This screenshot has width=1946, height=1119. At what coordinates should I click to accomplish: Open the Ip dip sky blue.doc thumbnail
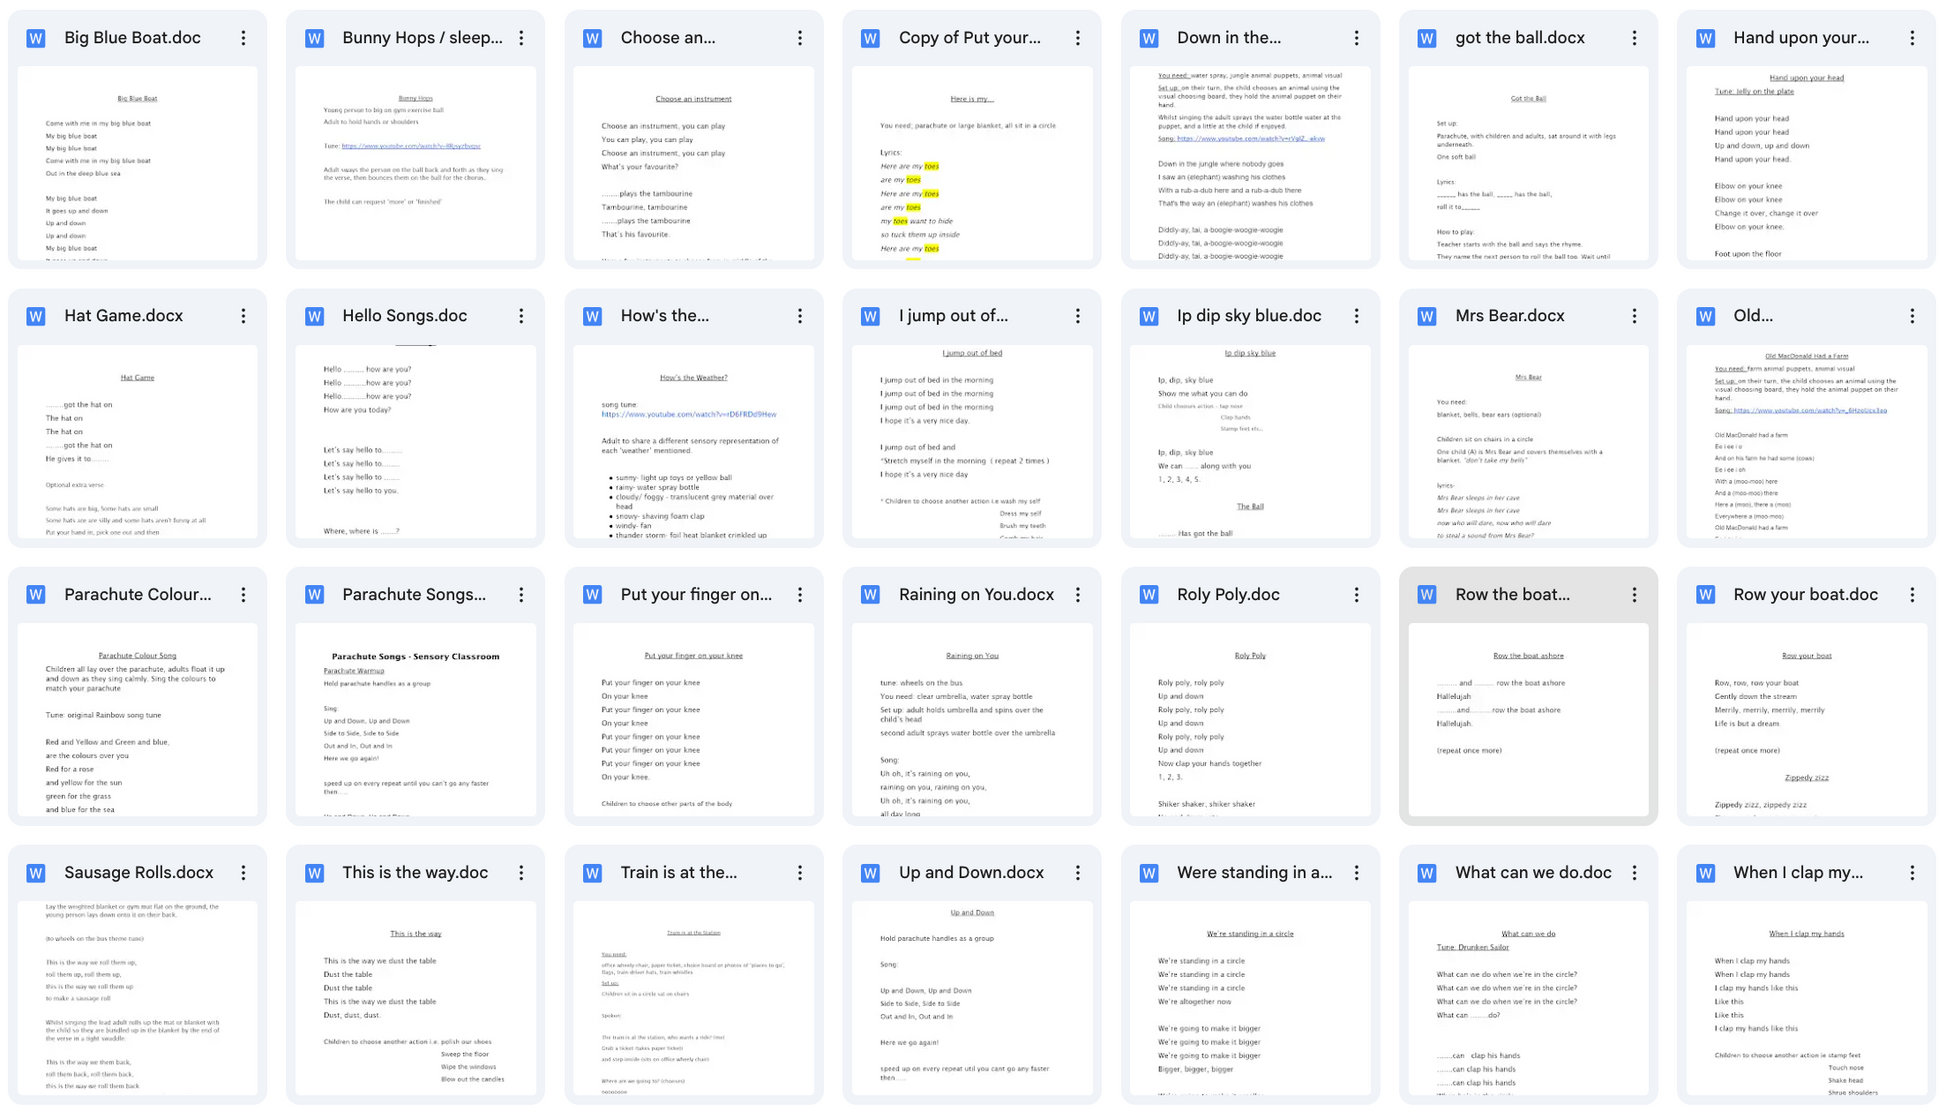pyautogui.click(x=1249, y=442)
